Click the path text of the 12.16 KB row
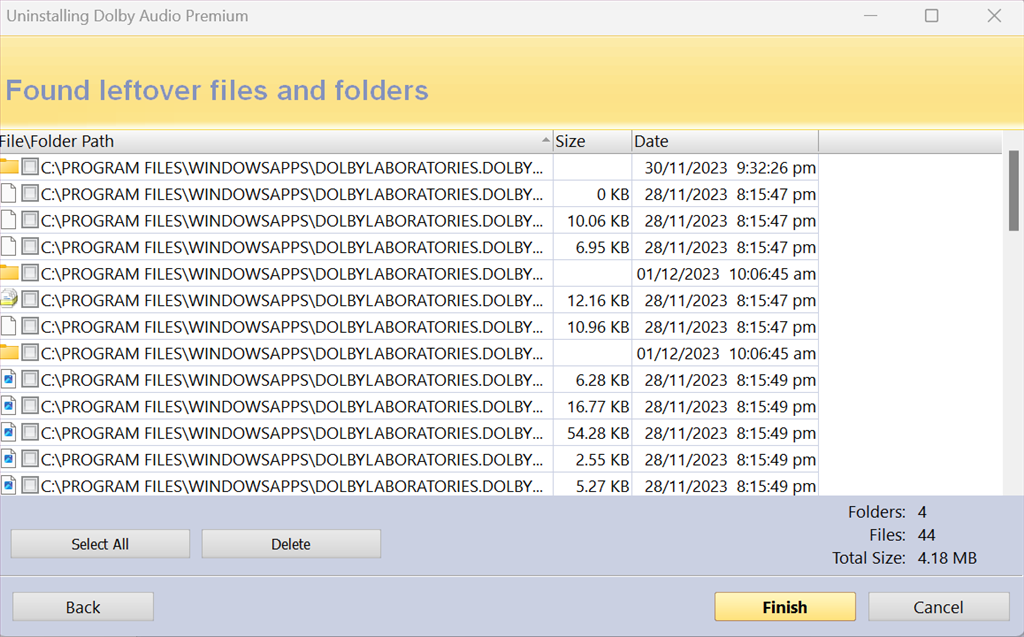 (292, 301)
